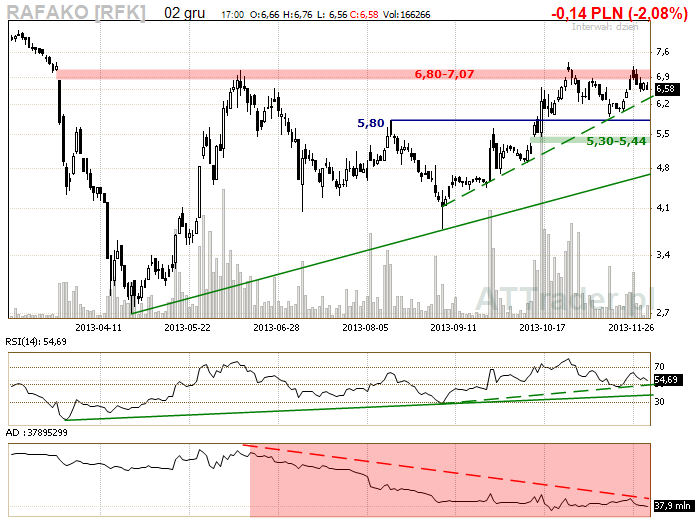Screen dimensions: 700x522
Task: Click the 6,9 price axis label
Action: (662, 77)
